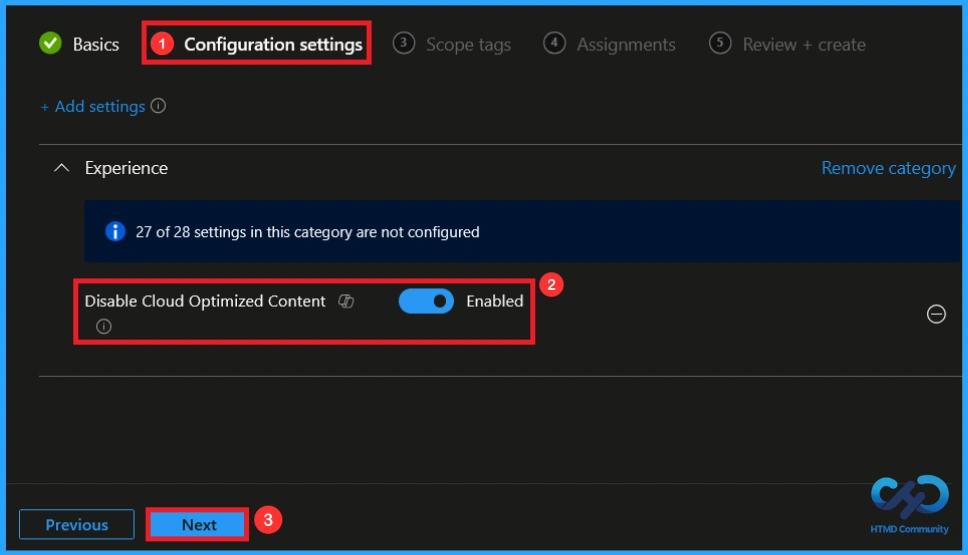
Task: Click the Enabled label text
Action: click(494, 301)
